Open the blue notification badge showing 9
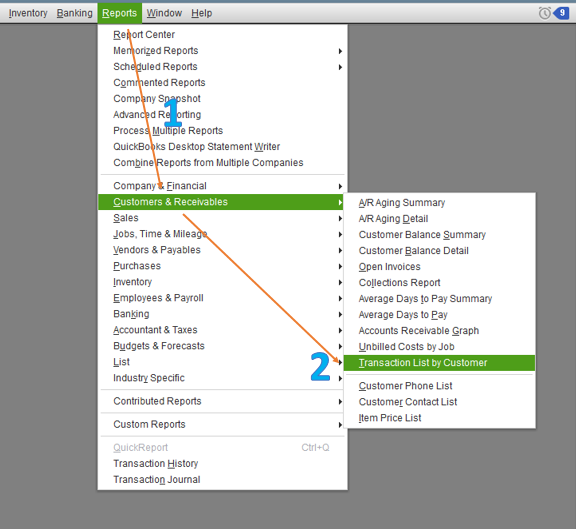This screenshot has width=576, height=529. [x=561, y=13]
